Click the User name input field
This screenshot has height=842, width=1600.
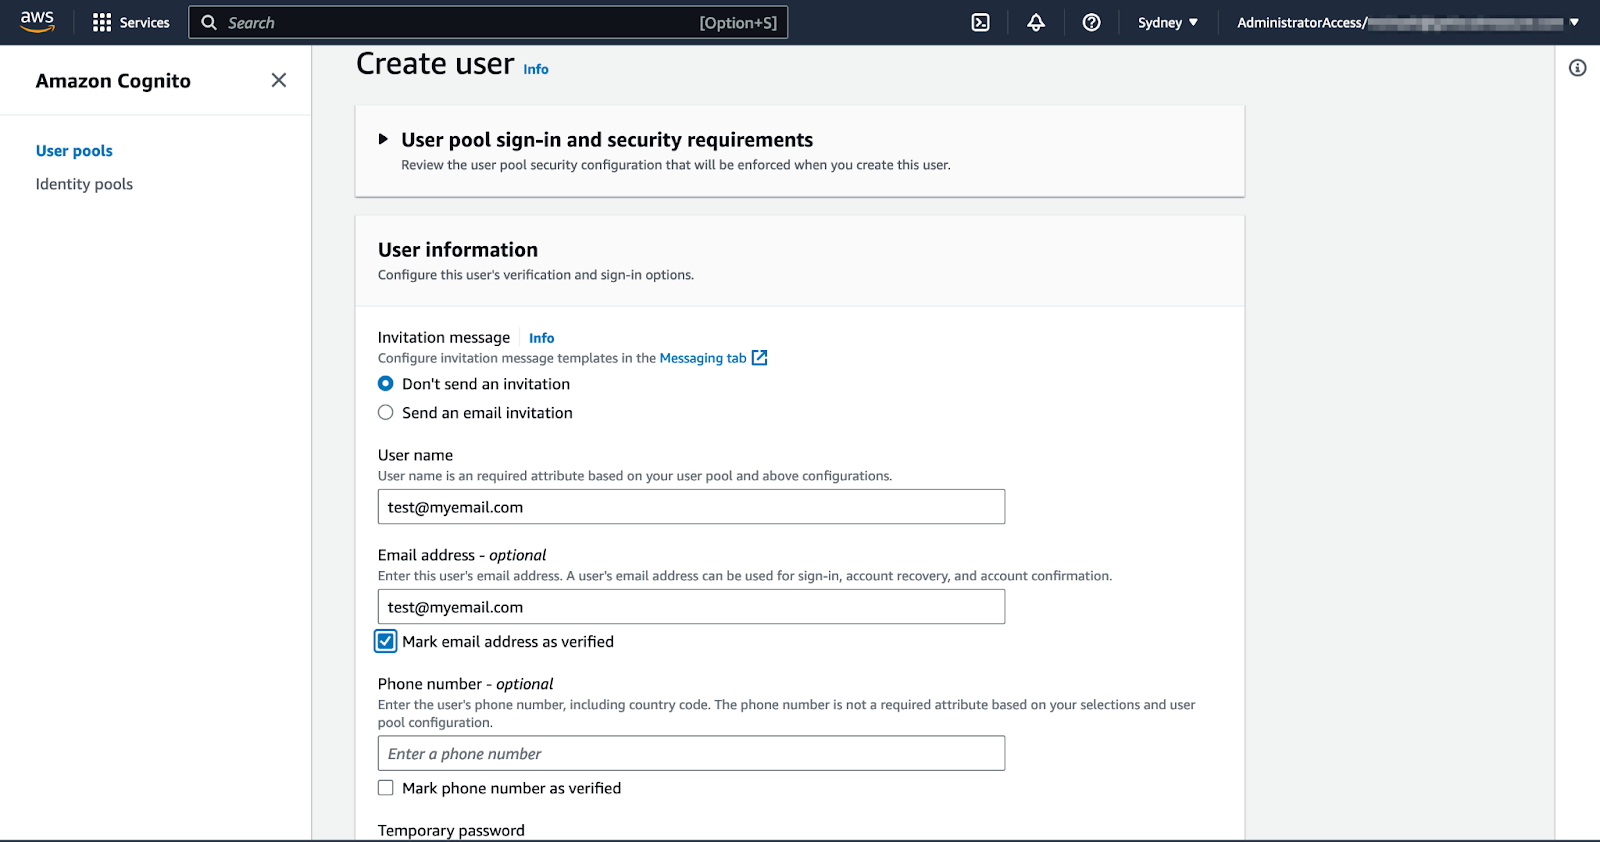(691, 507)
